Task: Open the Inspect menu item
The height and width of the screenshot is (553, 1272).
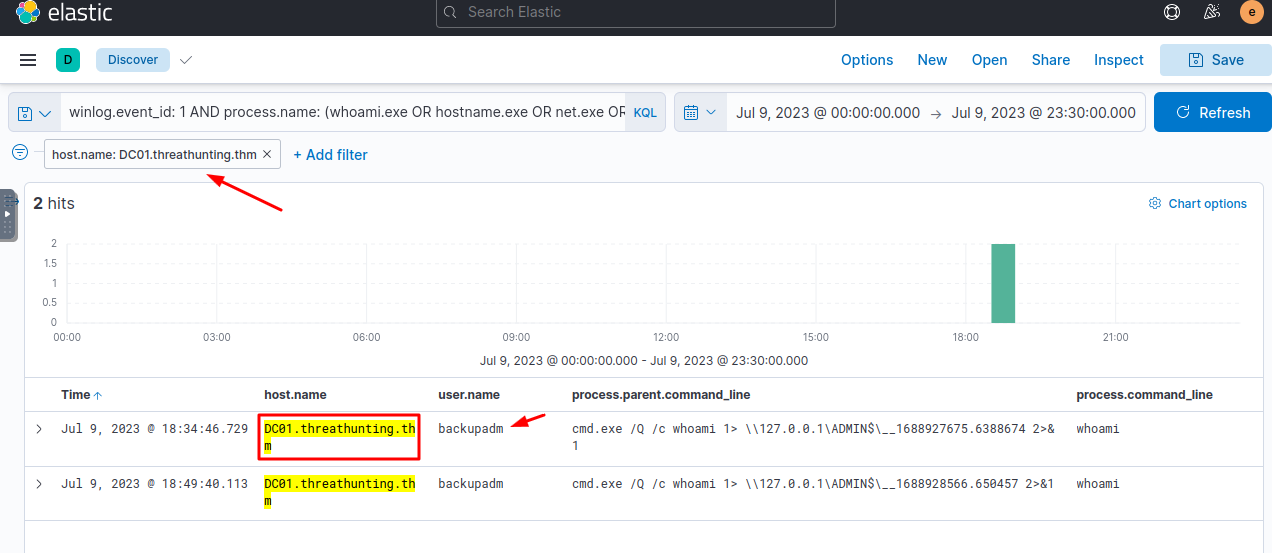Action: (x=1118, y=60)
